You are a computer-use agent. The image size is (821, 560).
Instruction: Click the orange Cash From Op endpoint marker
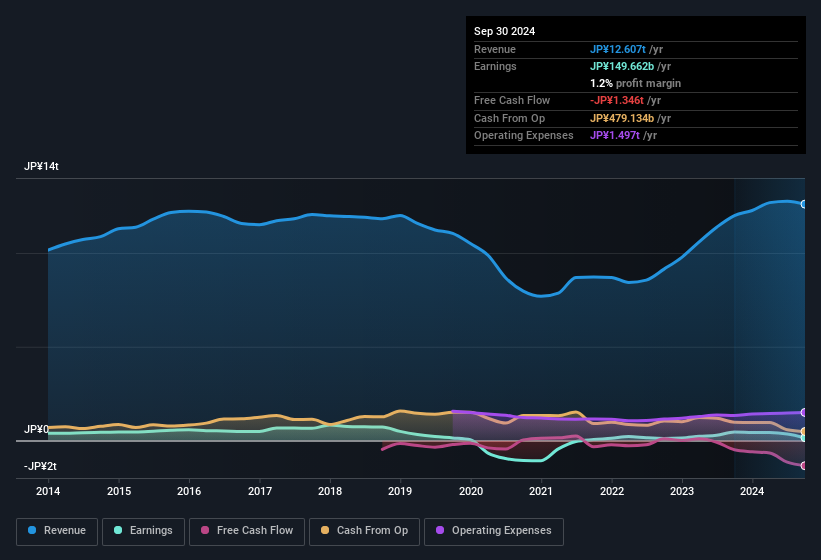tap(804, 432)
